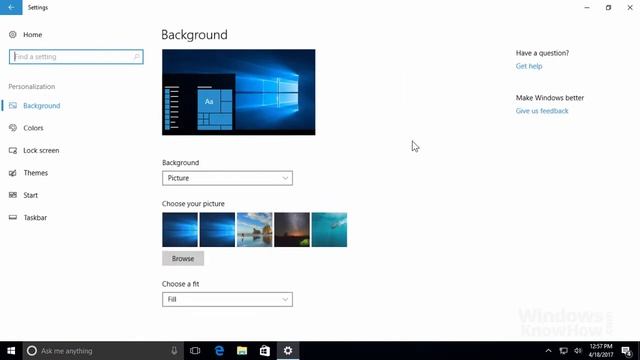640x360 pixels.
Task: Click the Colors palette icon
Action: [x=13, y=128]
